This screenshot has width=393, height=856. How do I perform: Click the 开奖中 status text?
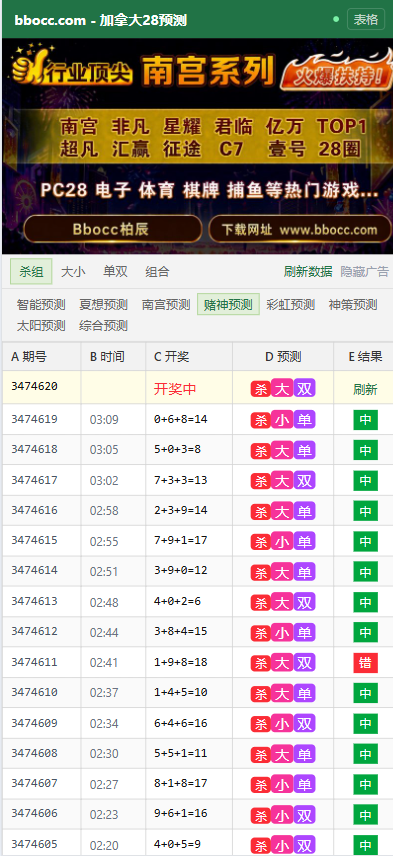pyautogui.click(x=175, y=389)
